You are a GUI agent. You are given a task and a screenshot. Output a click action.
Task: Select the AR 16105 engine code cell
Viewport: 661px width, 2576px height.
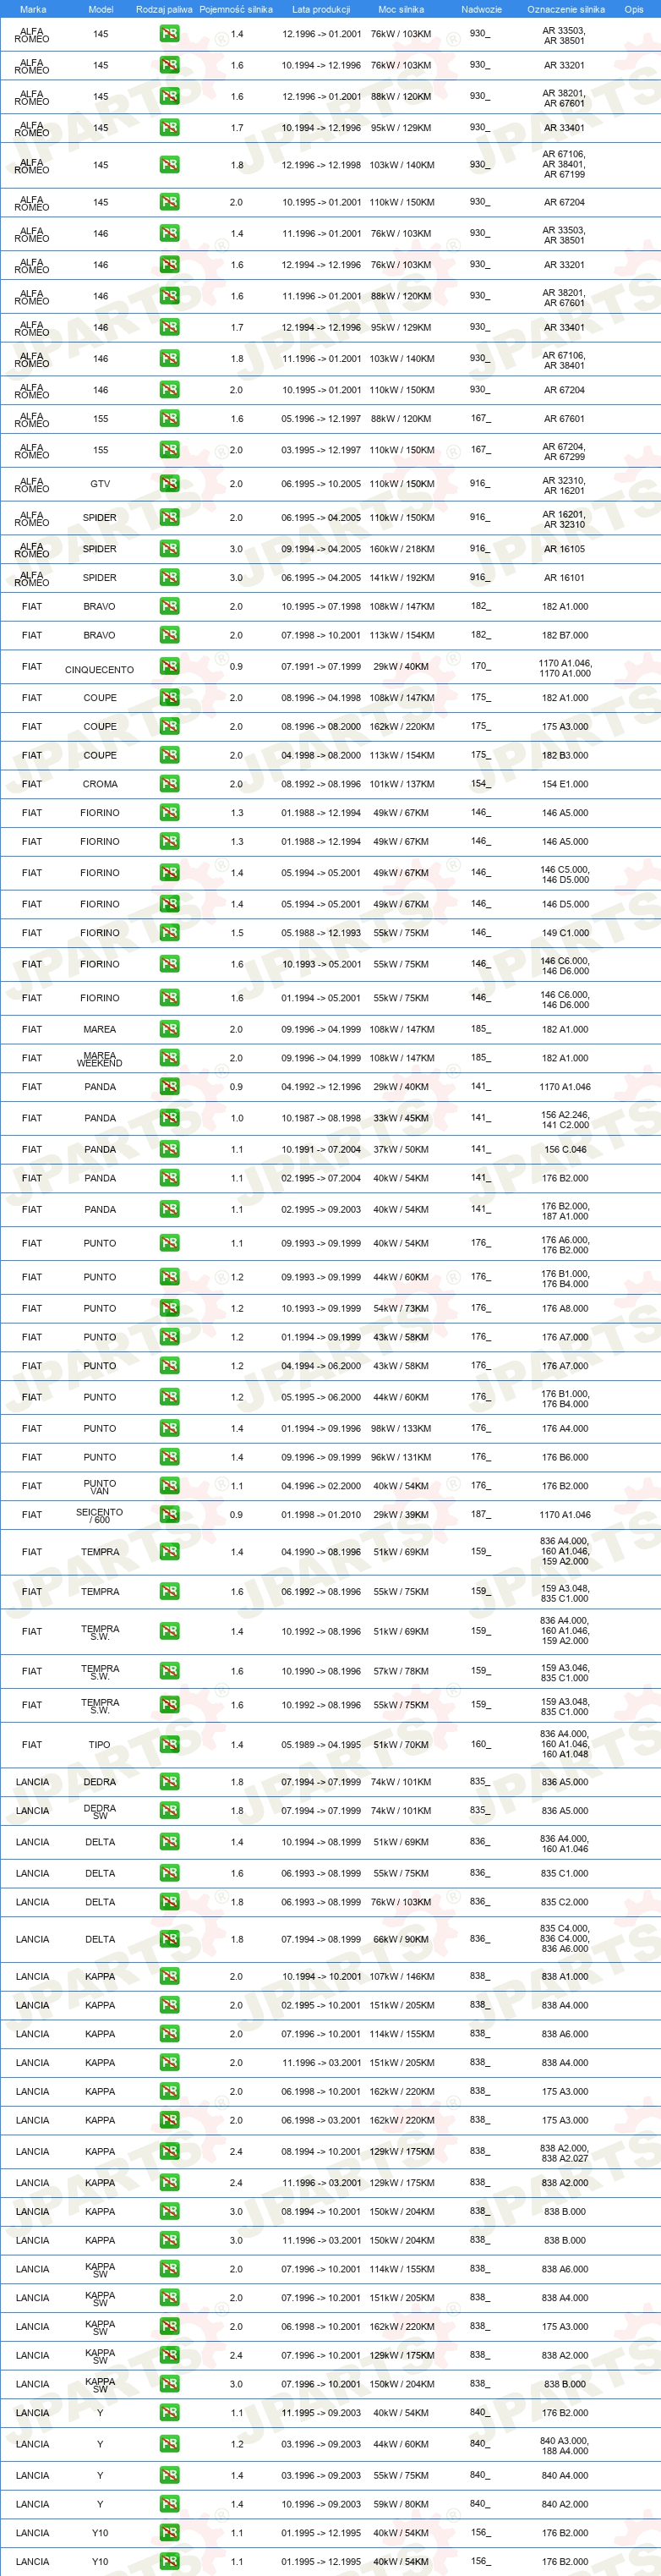click(565, 549)
